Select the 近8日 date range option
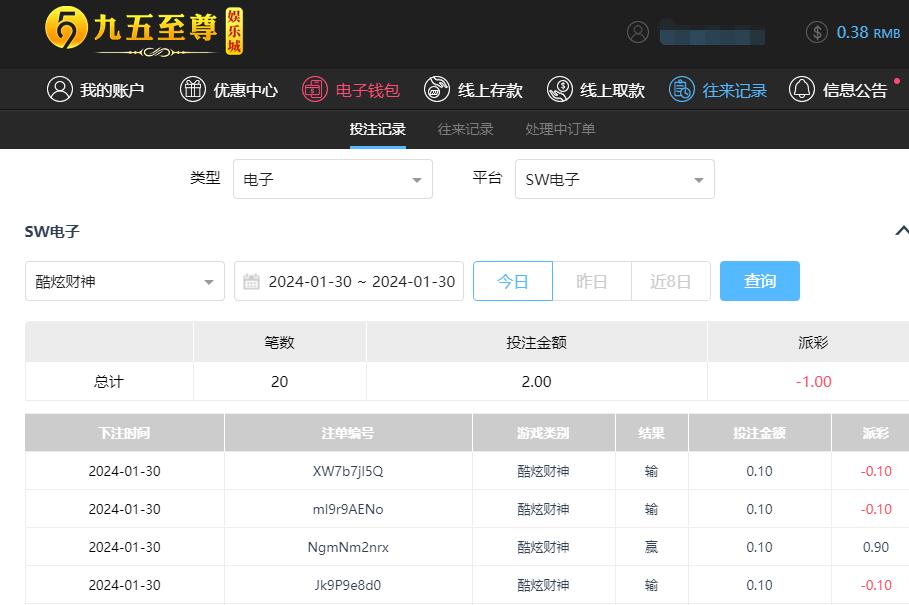 coord(670,281)
